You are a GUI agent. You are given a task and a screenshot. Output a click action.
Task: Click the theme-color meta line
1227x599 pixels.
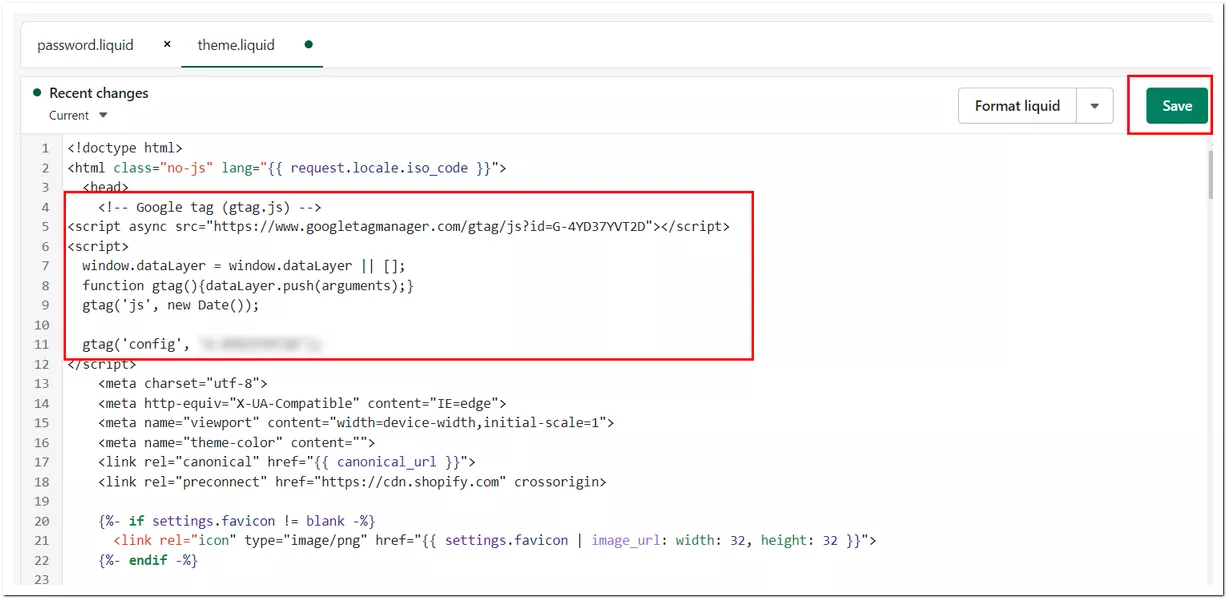point(237,442)
